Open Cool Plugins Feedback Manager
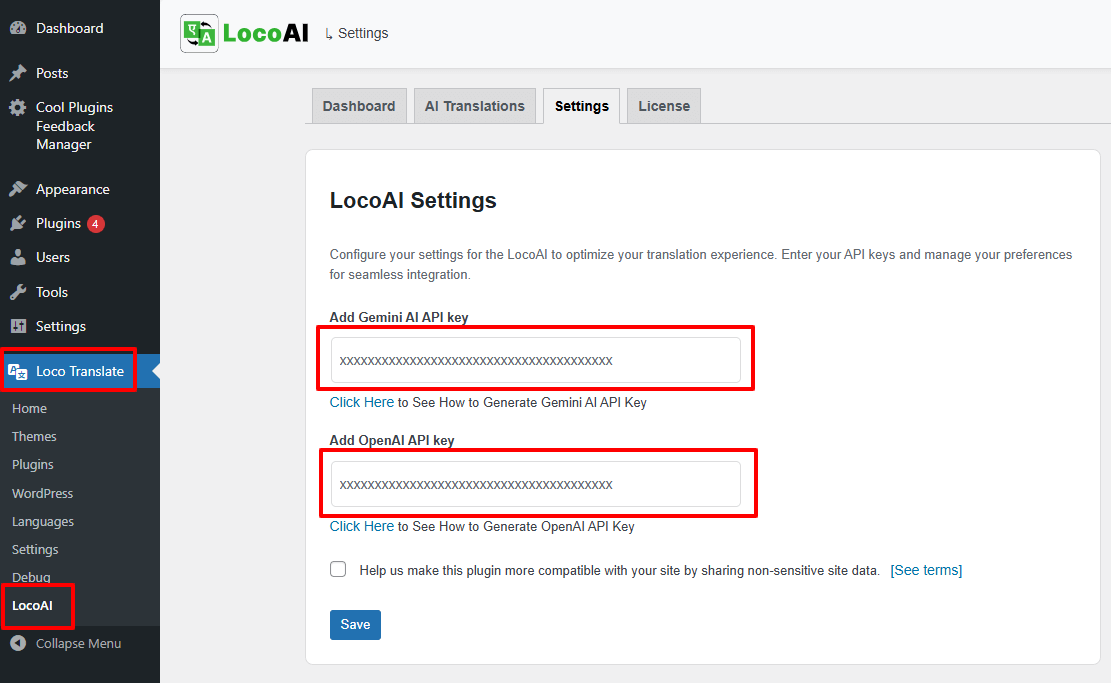 pos(74,125)
